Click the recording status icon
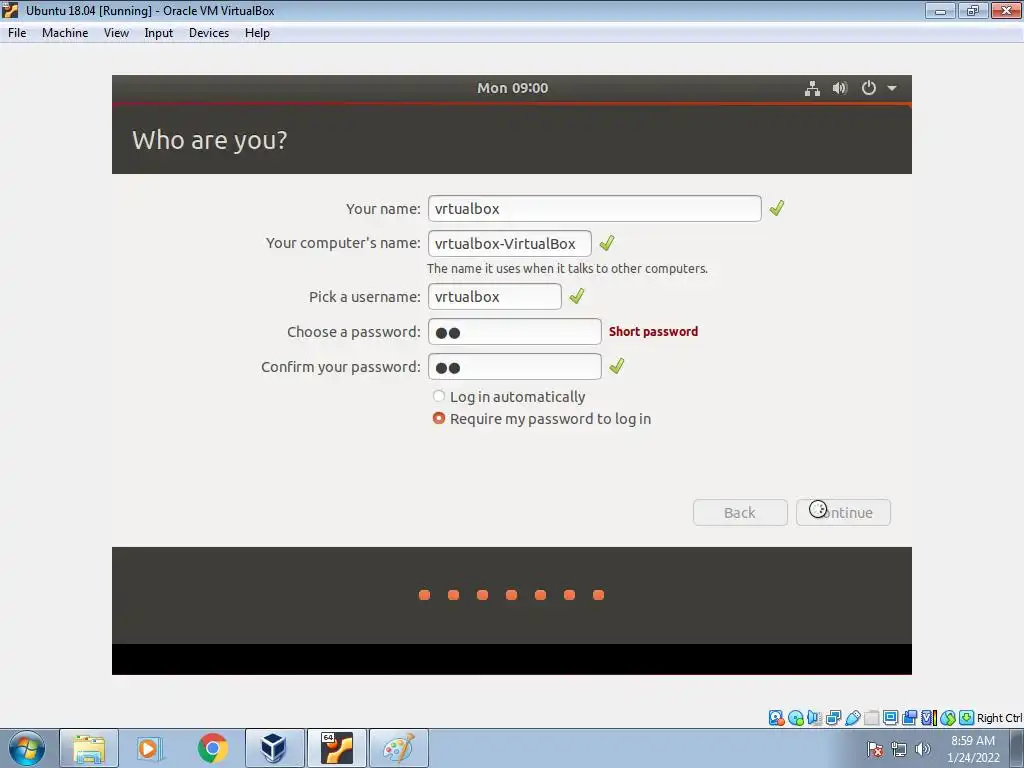 [909, 718]
